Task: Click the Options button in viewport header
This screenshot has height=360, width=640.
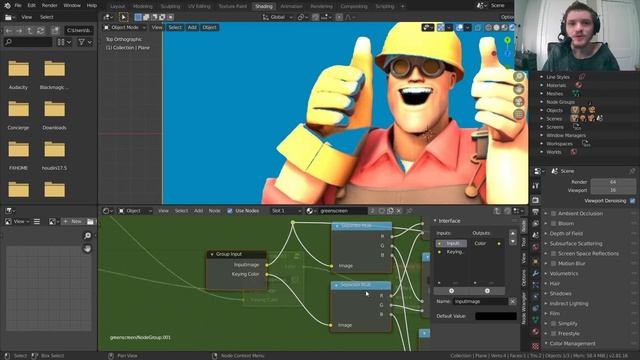Action: [507, 17]
